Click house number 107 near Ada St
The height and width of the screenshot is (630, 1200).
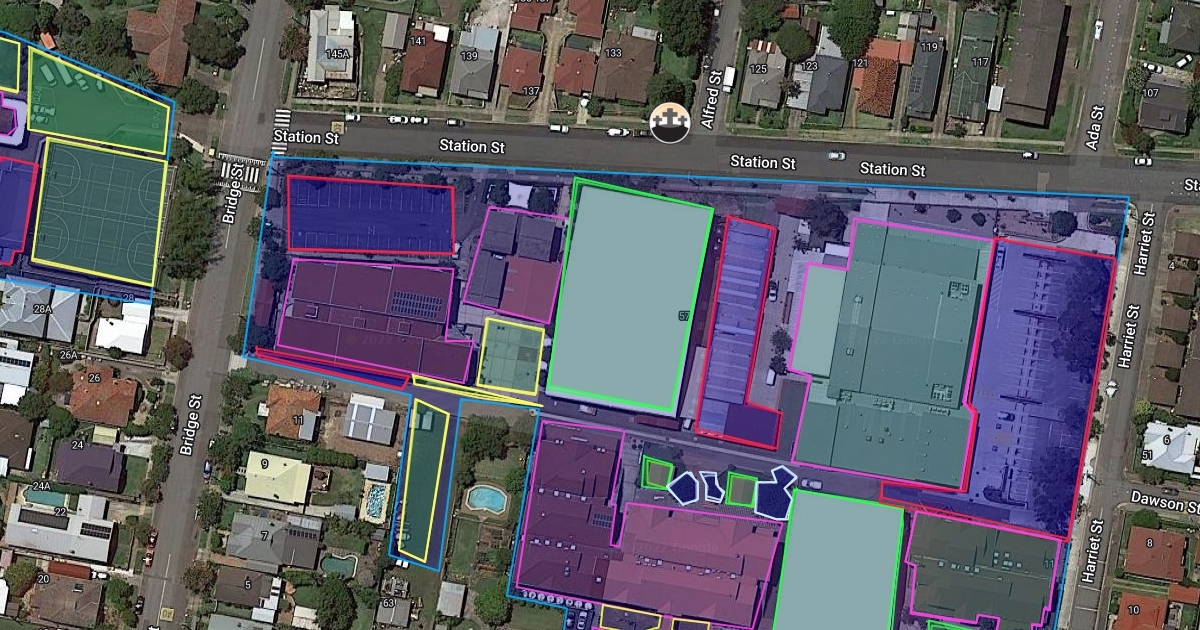(x=1150, y=93)
